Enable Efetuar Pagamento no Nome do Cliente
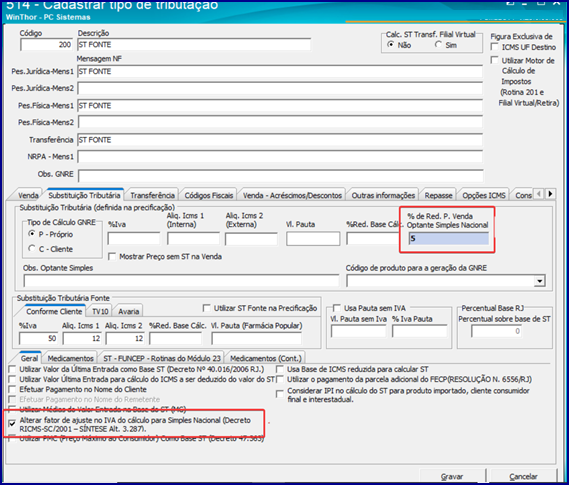This screenshot has width=569, height=485. (x=12, y=389)
